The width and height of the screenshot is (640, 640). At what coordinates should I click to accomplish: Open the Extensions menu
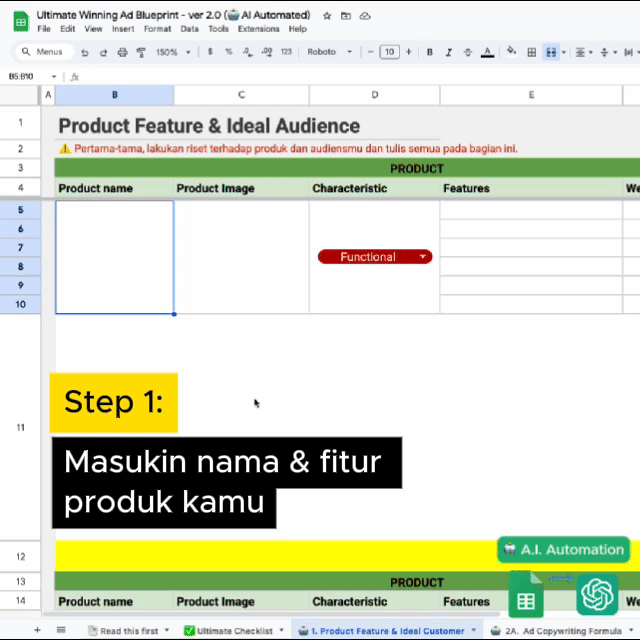[x=258, y=29]
